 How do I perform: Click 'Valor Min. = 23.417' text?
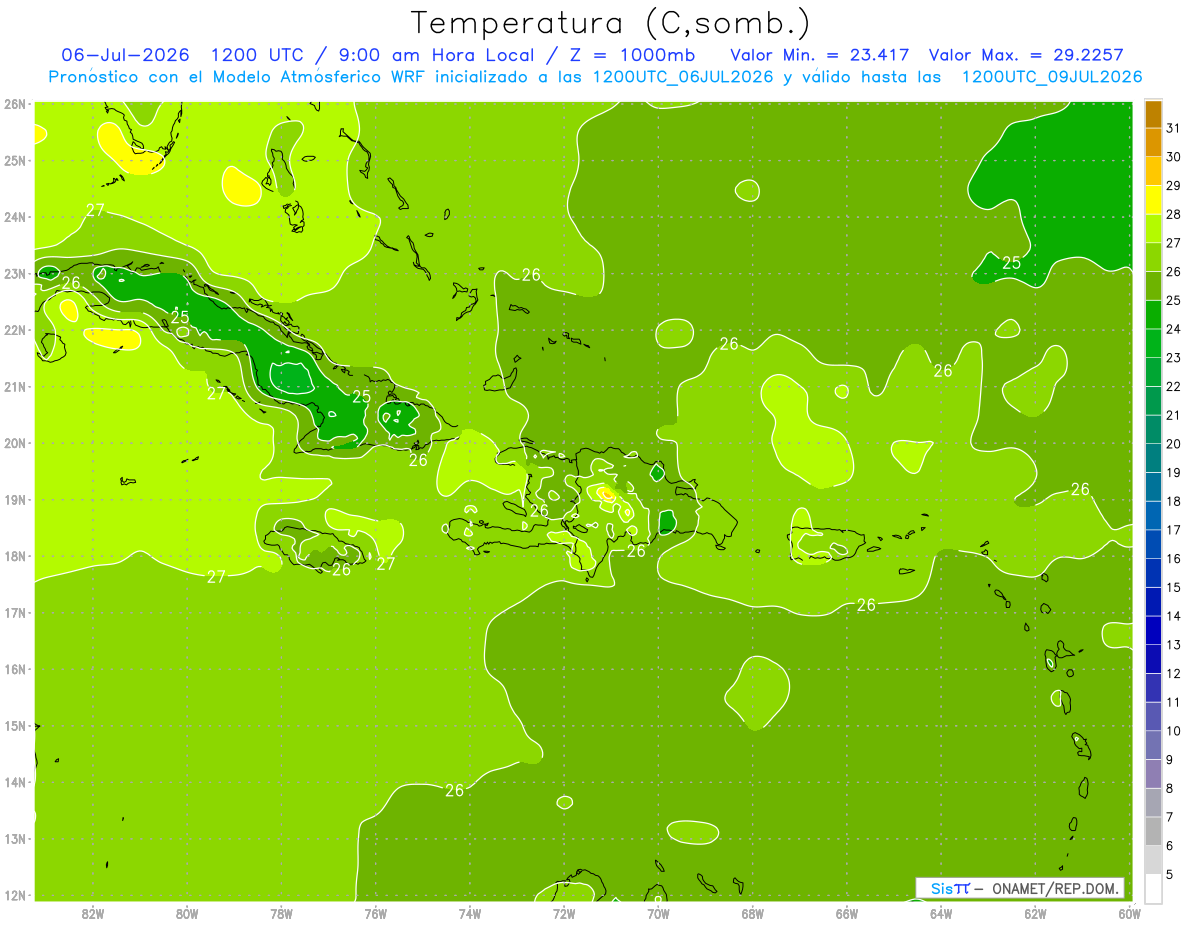[820, 54]
